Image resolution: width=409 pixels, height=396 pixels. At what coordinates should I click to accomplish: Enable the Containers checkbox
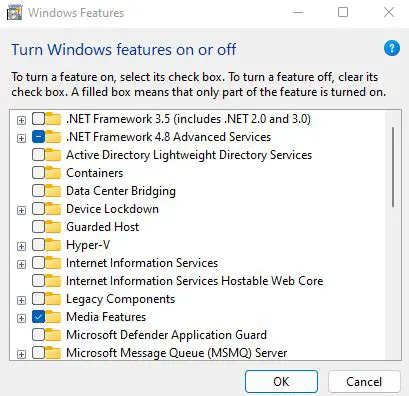click(38, 173)
